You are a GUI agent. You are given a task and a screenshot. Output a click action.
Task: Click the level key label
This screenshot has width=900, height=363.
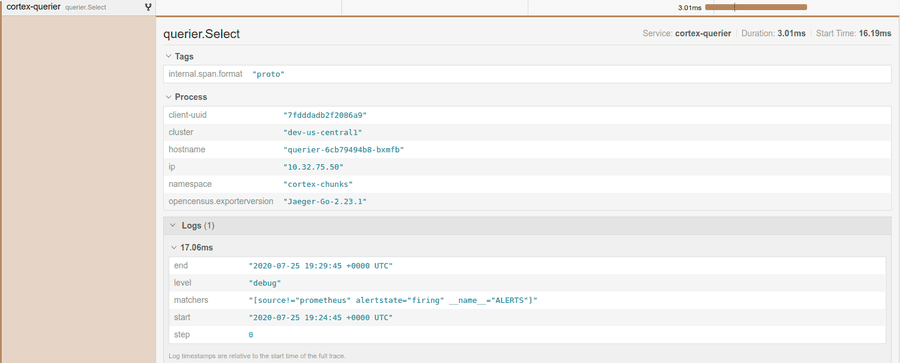182,283
